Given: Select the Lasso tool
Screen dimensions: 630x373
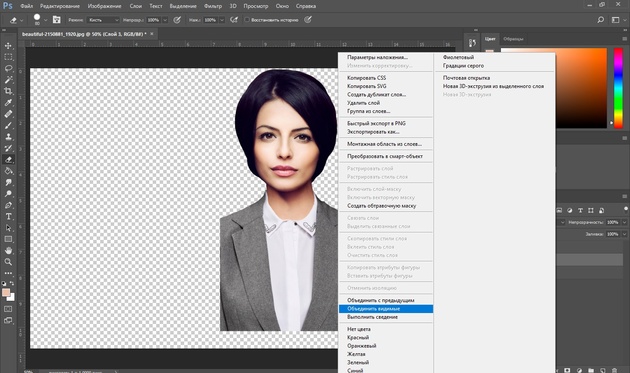Looking at the screenshot, I should [8, 68].
